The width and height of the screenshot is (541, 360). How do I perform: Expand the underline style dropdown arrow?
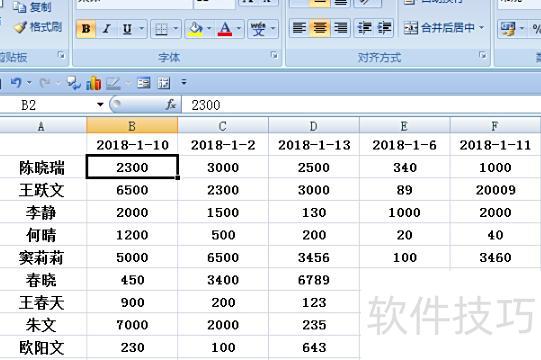(x=141, y=29)
